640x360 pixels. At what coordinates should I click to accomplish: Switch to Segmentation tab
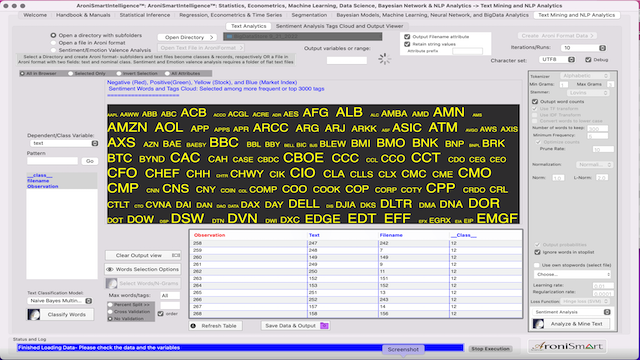[309, 15]
